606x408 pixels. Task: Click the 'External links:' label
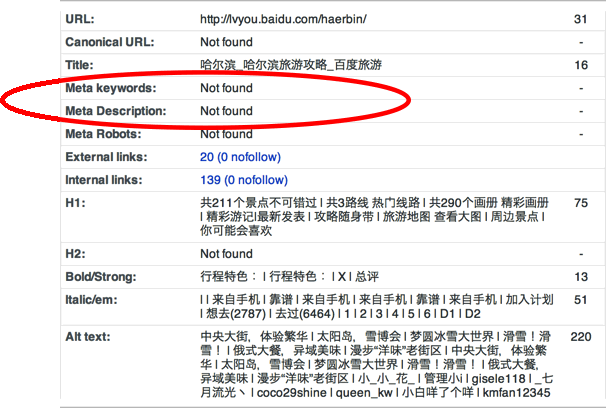(107, 157)
